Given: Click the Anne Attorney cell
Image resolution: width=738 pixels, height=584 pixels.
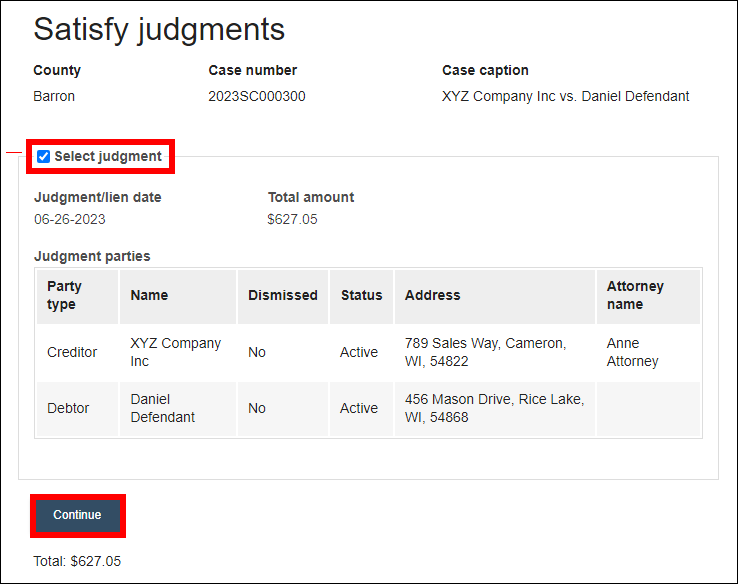Looking at the screenshot, I should (632, 352).
